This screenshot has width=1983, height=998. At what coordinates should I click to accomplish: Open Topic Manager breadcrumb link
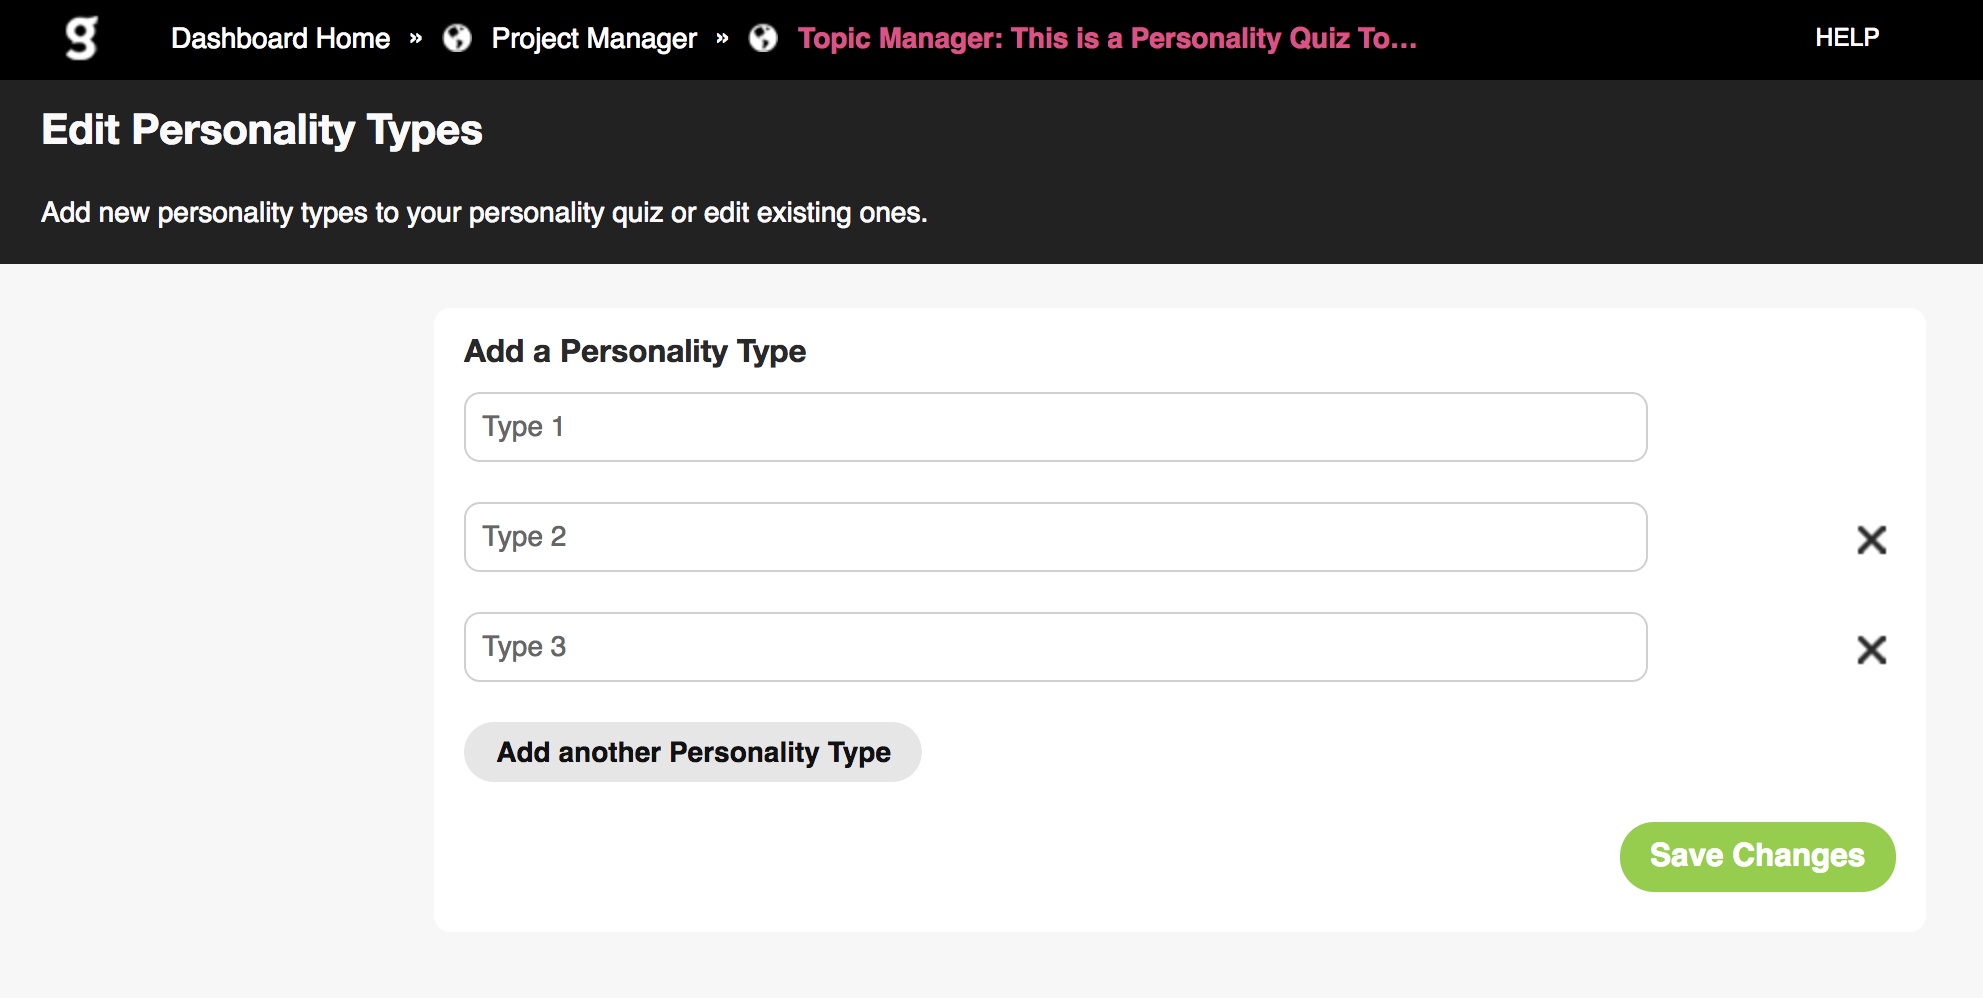point(1107,38)
